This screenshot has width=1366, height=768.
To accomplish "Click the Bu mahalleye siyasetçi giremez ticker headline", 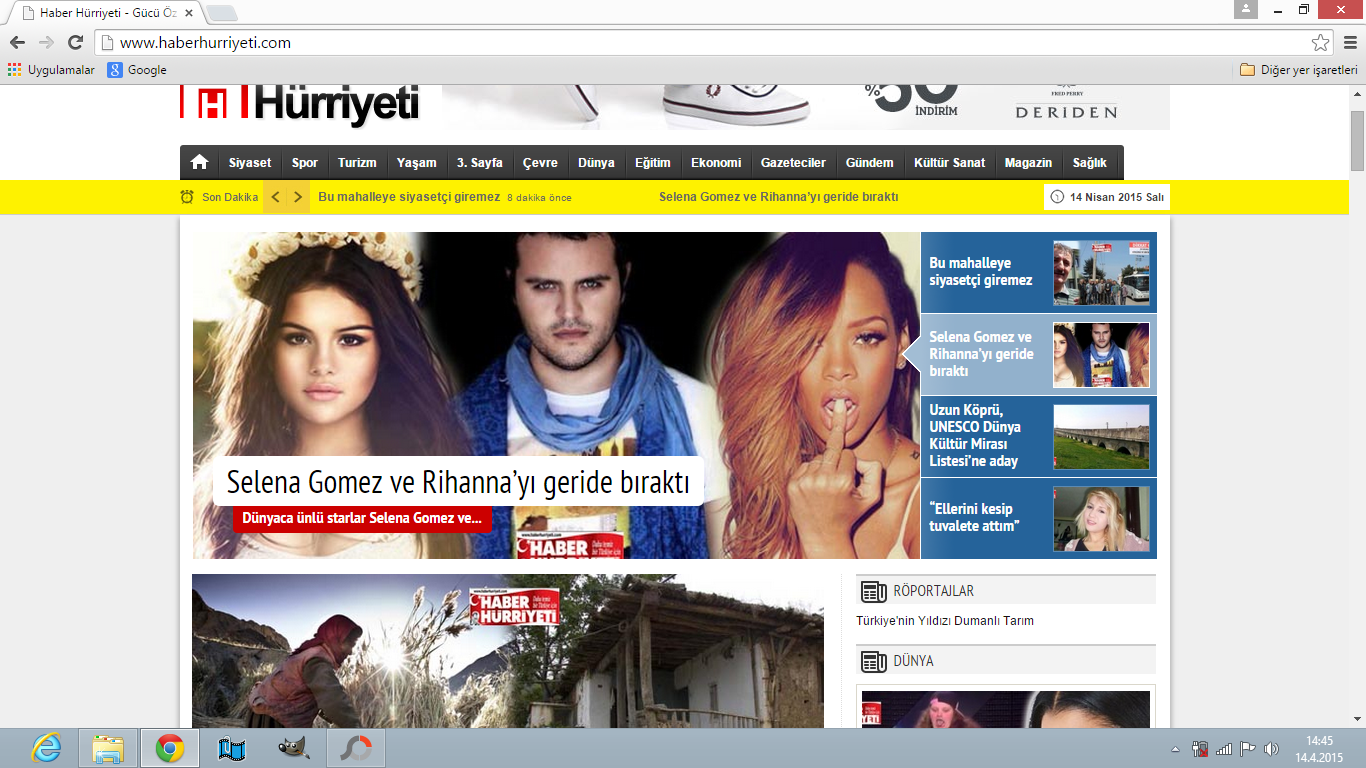I will [409, 197].
